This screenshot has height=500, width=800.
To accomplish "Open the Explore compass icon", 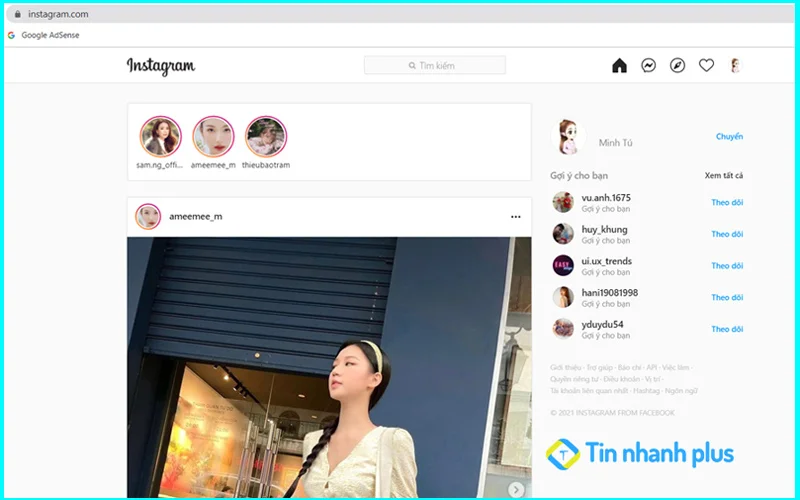I will coord(678,65).
